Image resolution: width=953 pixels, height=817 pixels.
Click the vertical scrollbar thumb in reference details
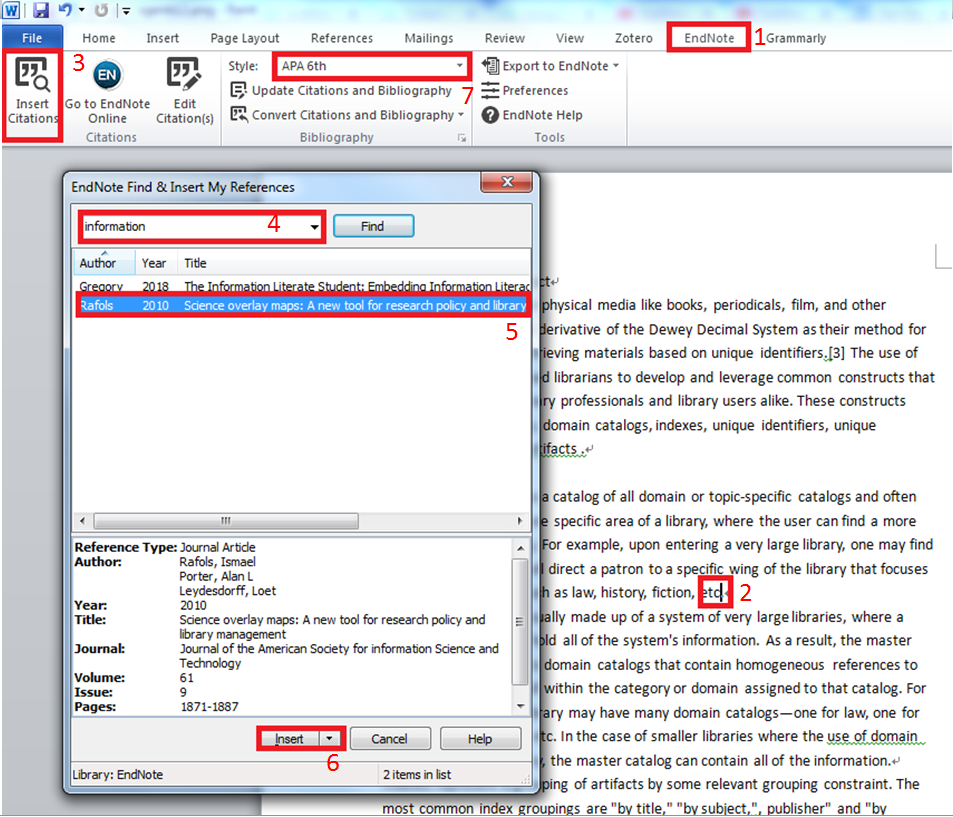520,621
